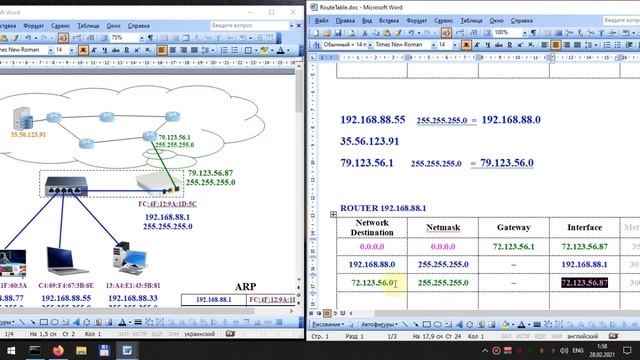Screen dimensions: 640x360
Task: Open undo history arrow in RouteTable toolbar
Action: tap(418, 33)
